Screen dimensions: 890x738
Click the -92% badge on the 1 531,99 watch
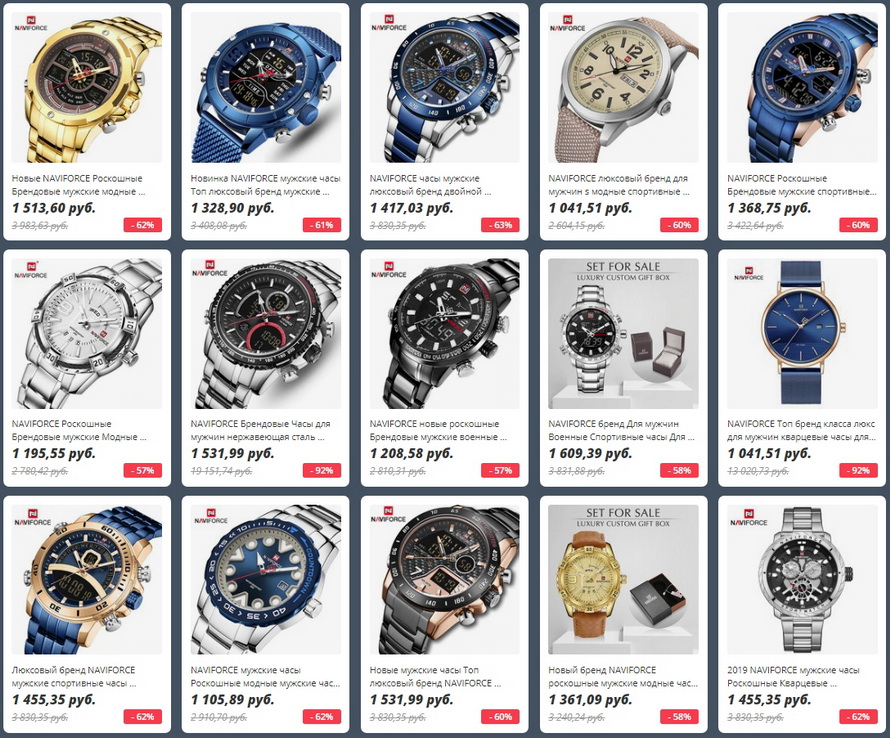tap(321, 471)
